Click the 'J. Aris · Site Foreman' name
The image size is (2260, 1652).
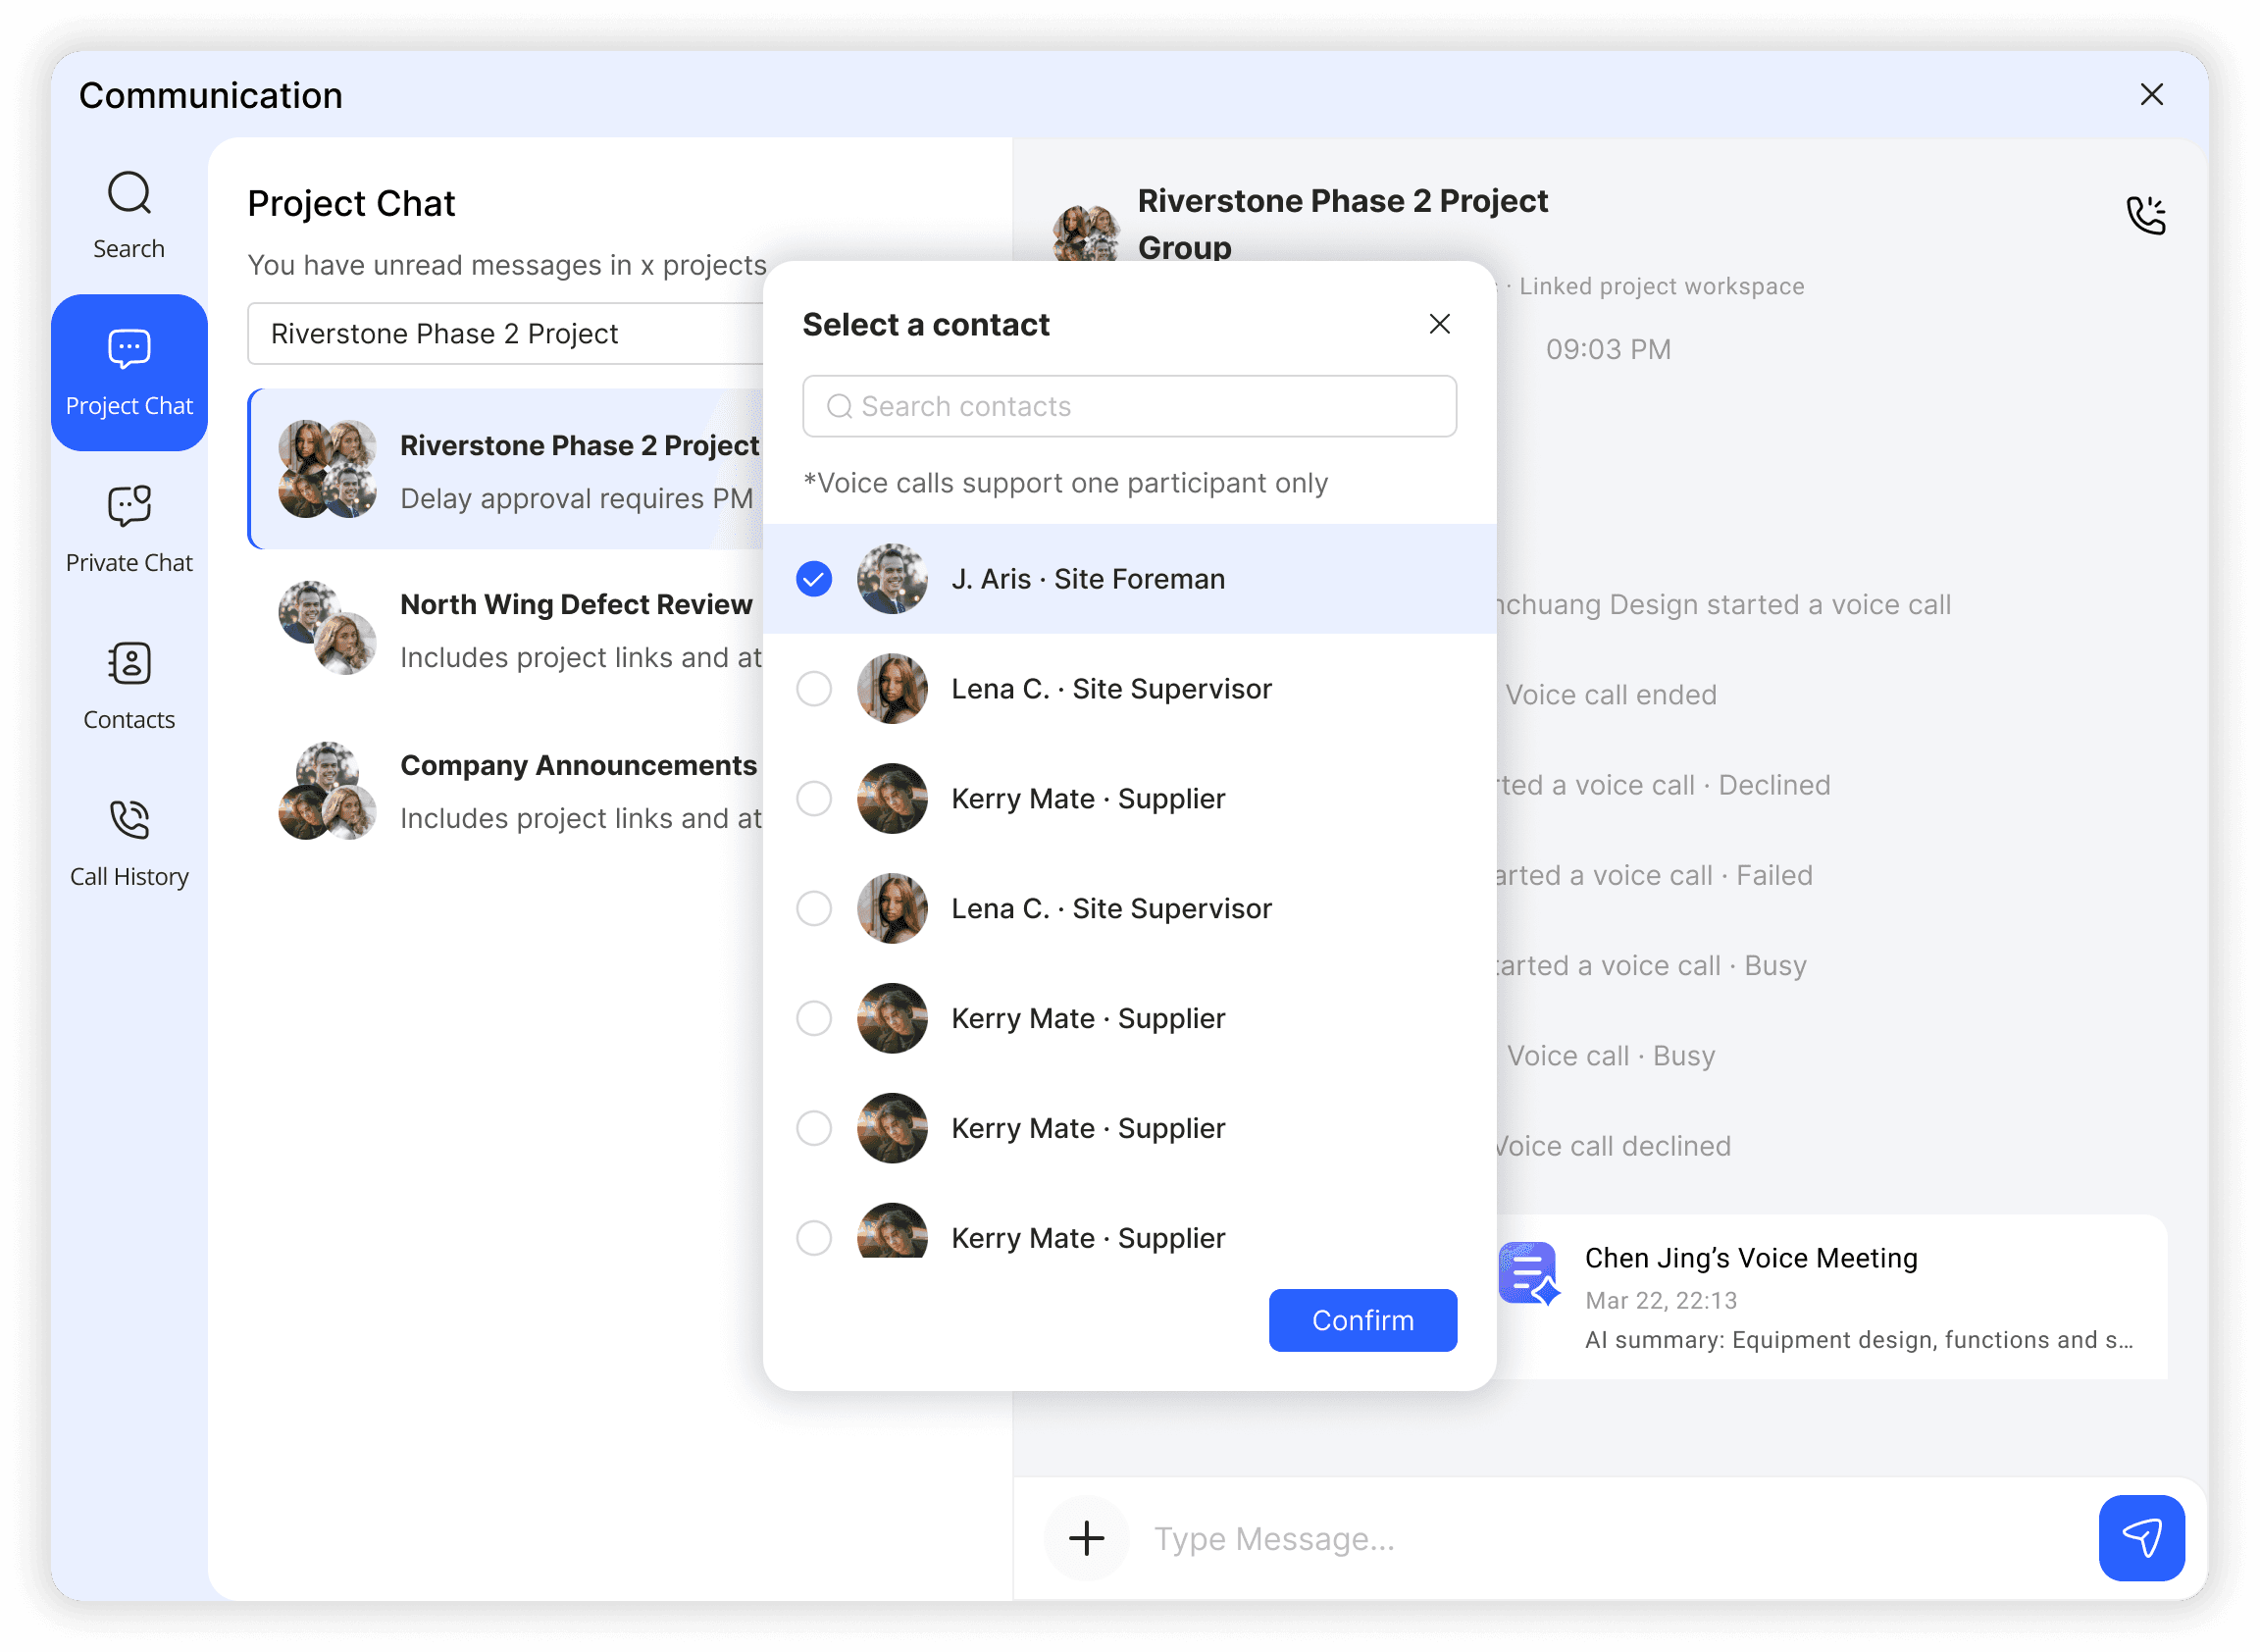tap(1088, 579)
